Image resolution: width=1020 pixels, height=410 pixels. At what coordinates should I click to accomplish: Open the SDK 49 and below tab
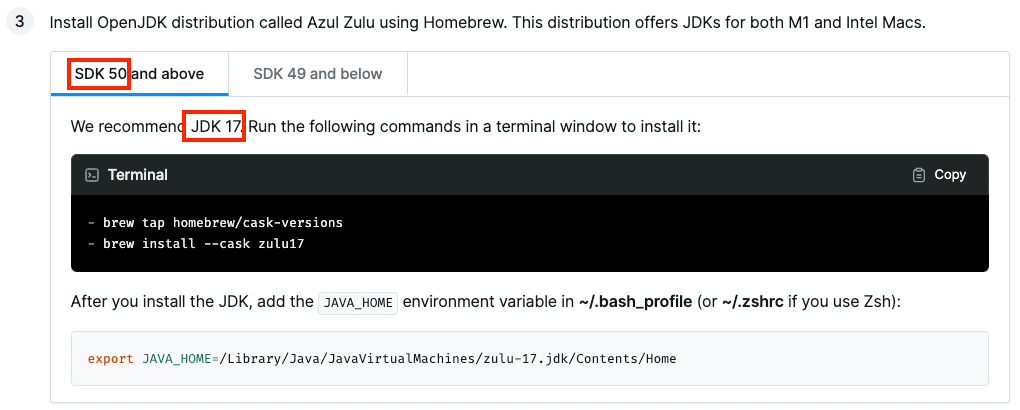(x=317, y=74)
